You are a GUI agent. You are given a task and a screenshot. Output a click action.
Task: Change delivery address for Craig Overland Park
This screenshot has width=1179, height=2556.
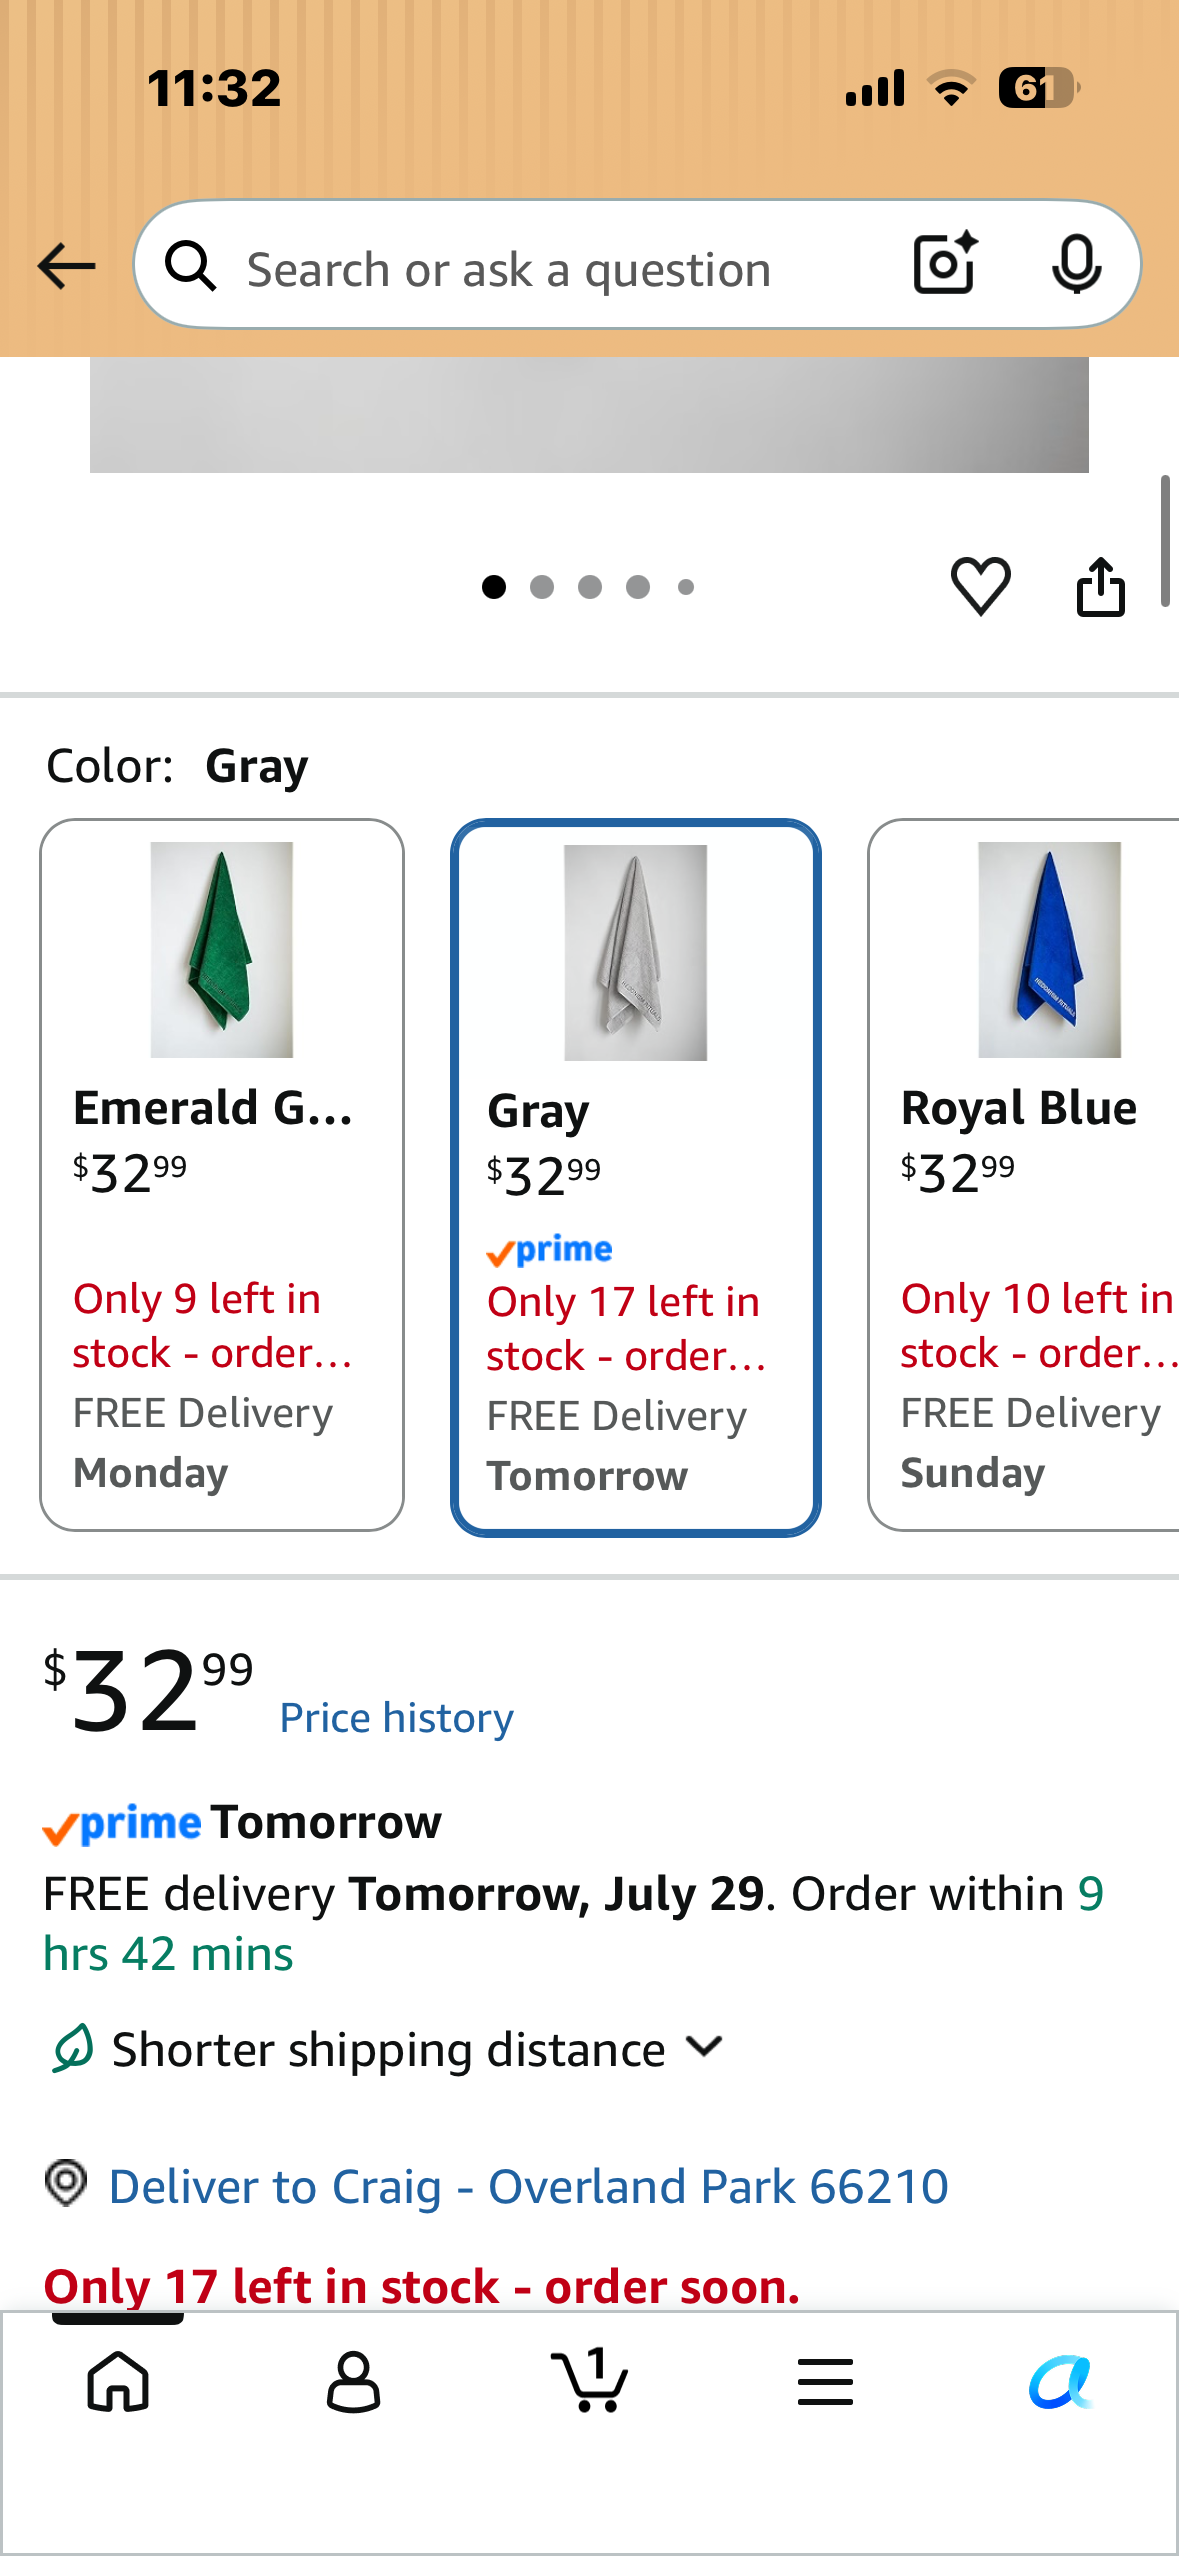pyautogui.click(x=528, y=2186)
